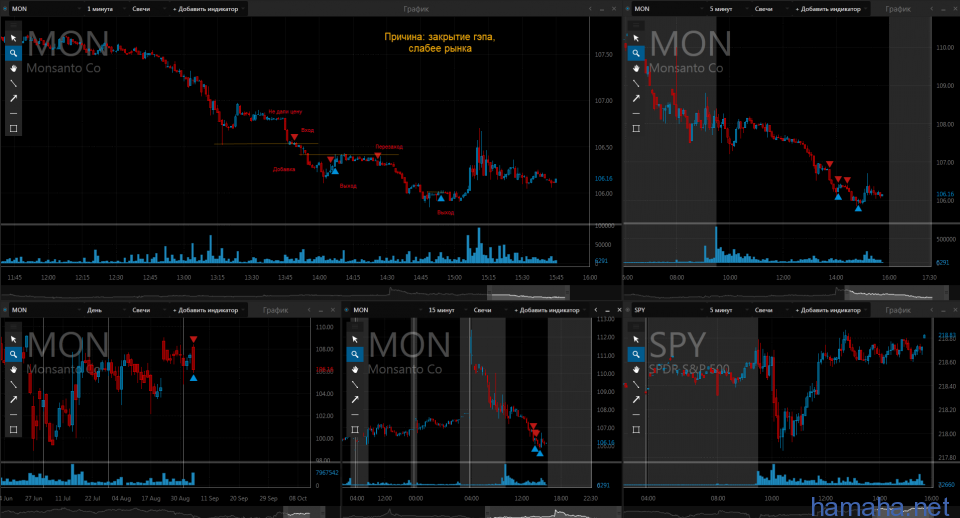Click '+ Добавить индикатор' in 15-minute MON chart
The height and width of the screenshot is (518, 960).
(x=550, y=310)
